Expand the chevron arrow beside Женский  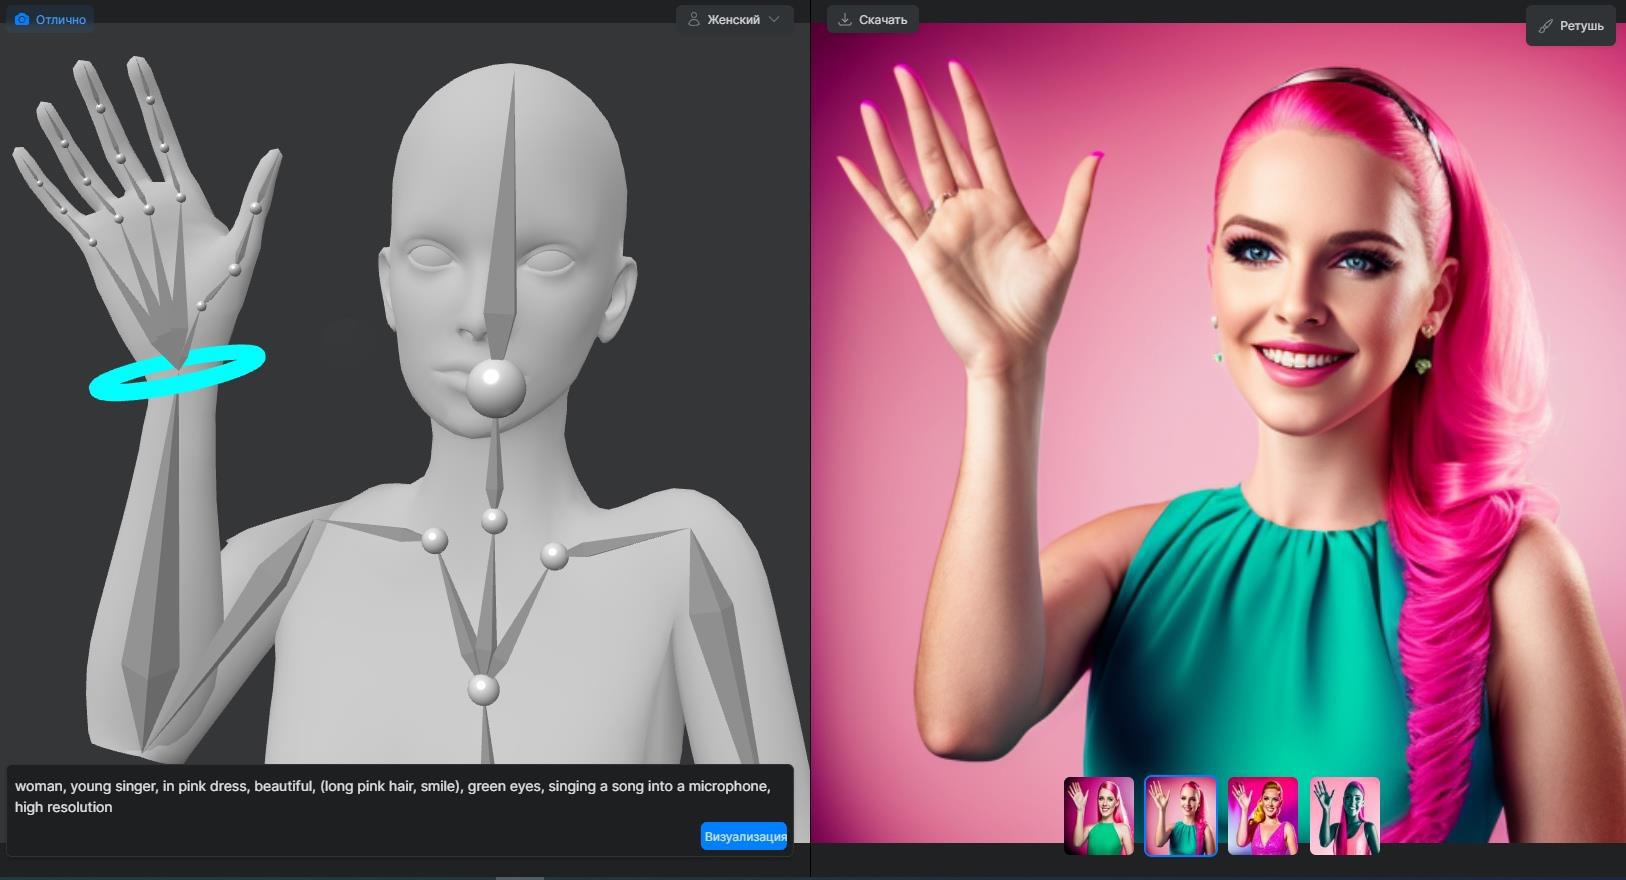coord(774,19)
